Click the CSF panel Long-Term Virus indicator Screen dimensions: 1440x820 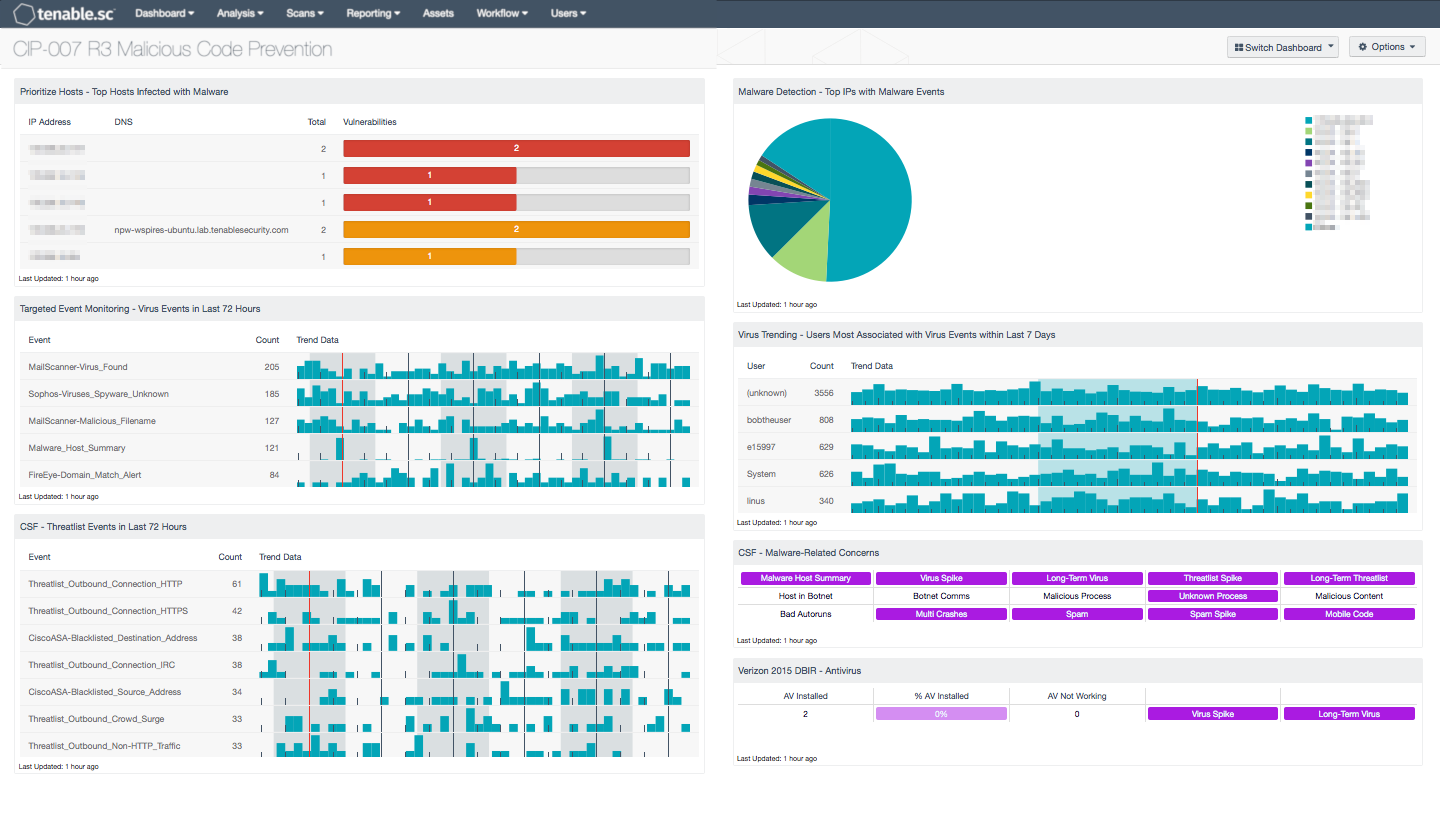tap(1077, 578)
